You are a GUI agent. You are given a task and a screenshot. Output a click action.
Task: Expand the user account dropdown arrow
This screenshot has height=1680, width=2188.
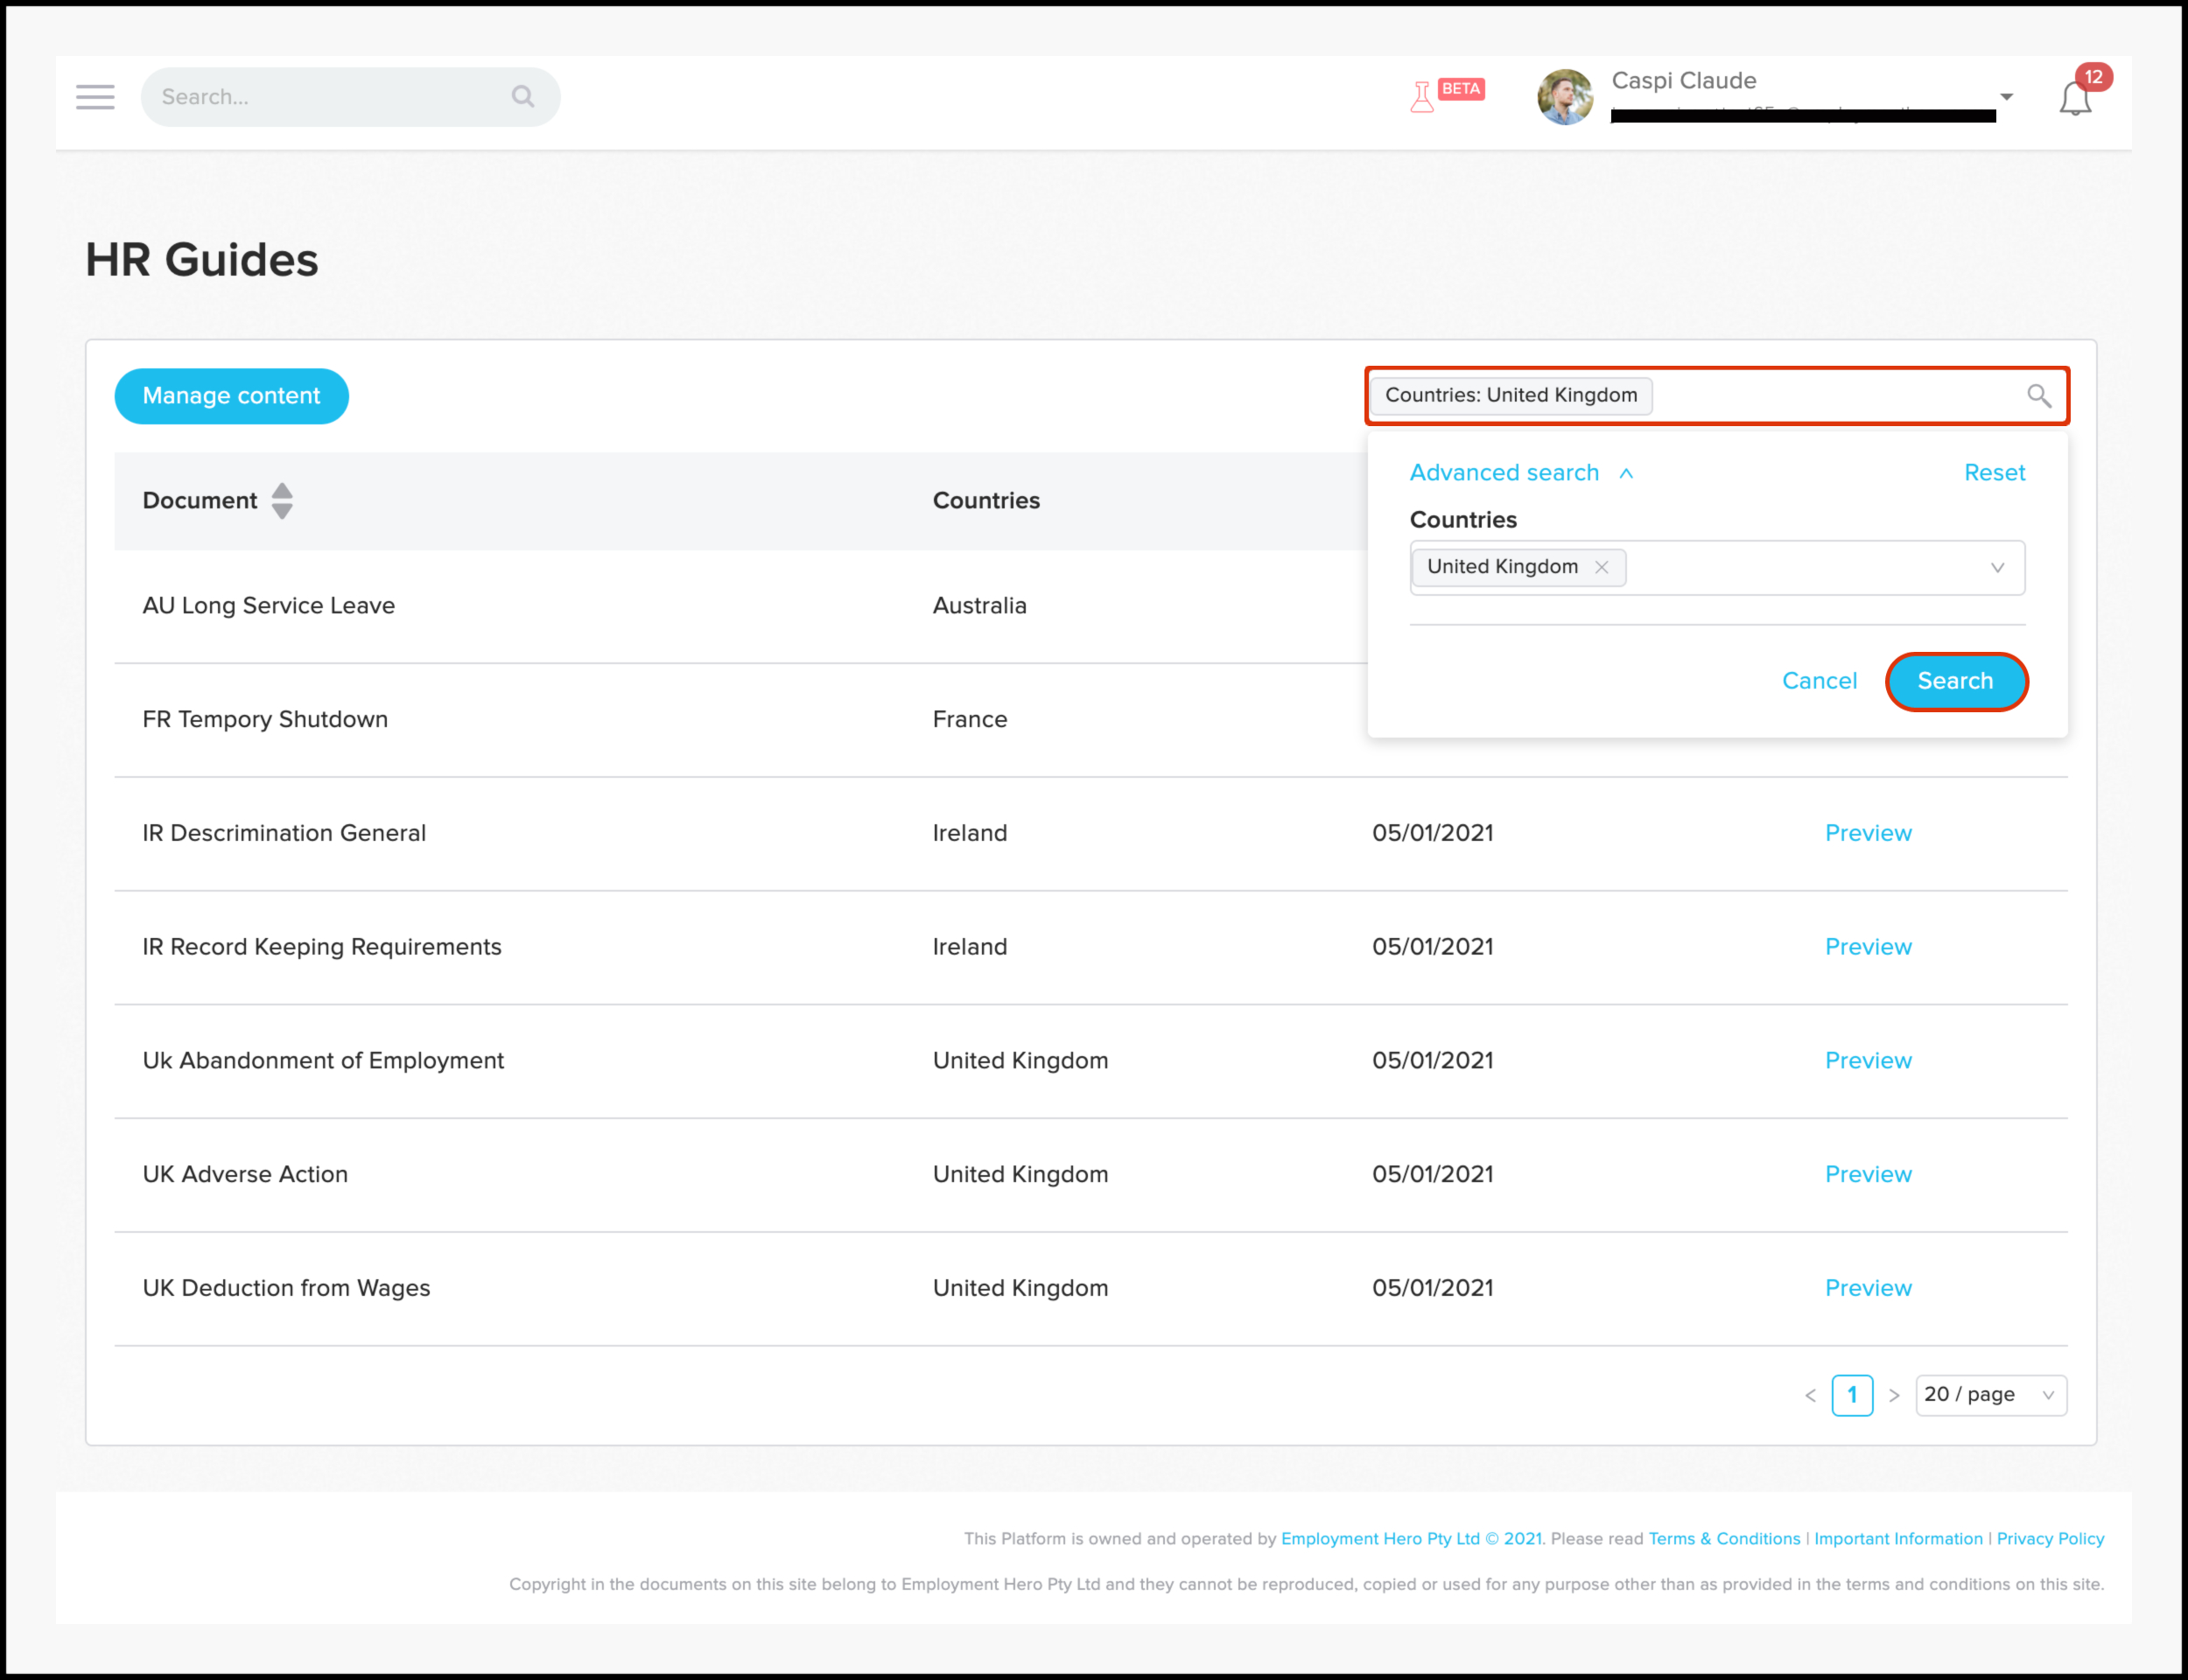pyautogui.click(x=2006, y=97)
